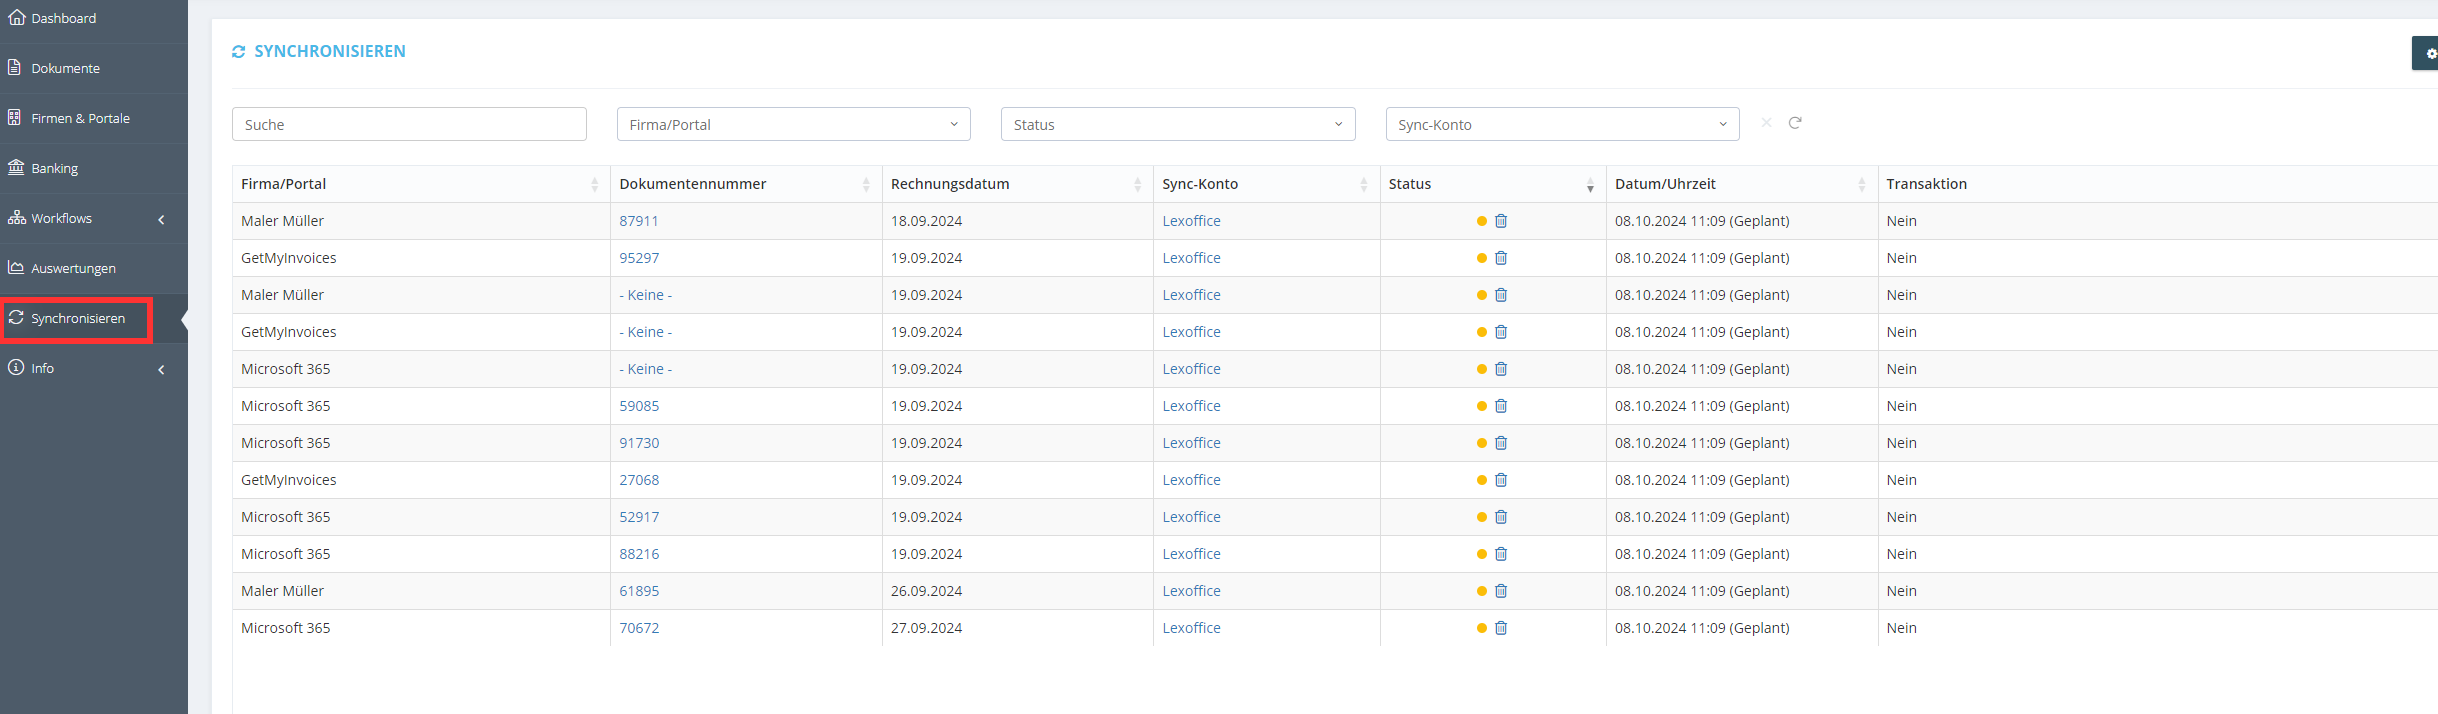Delete sync entry for document 95297

pos(1501,258)
